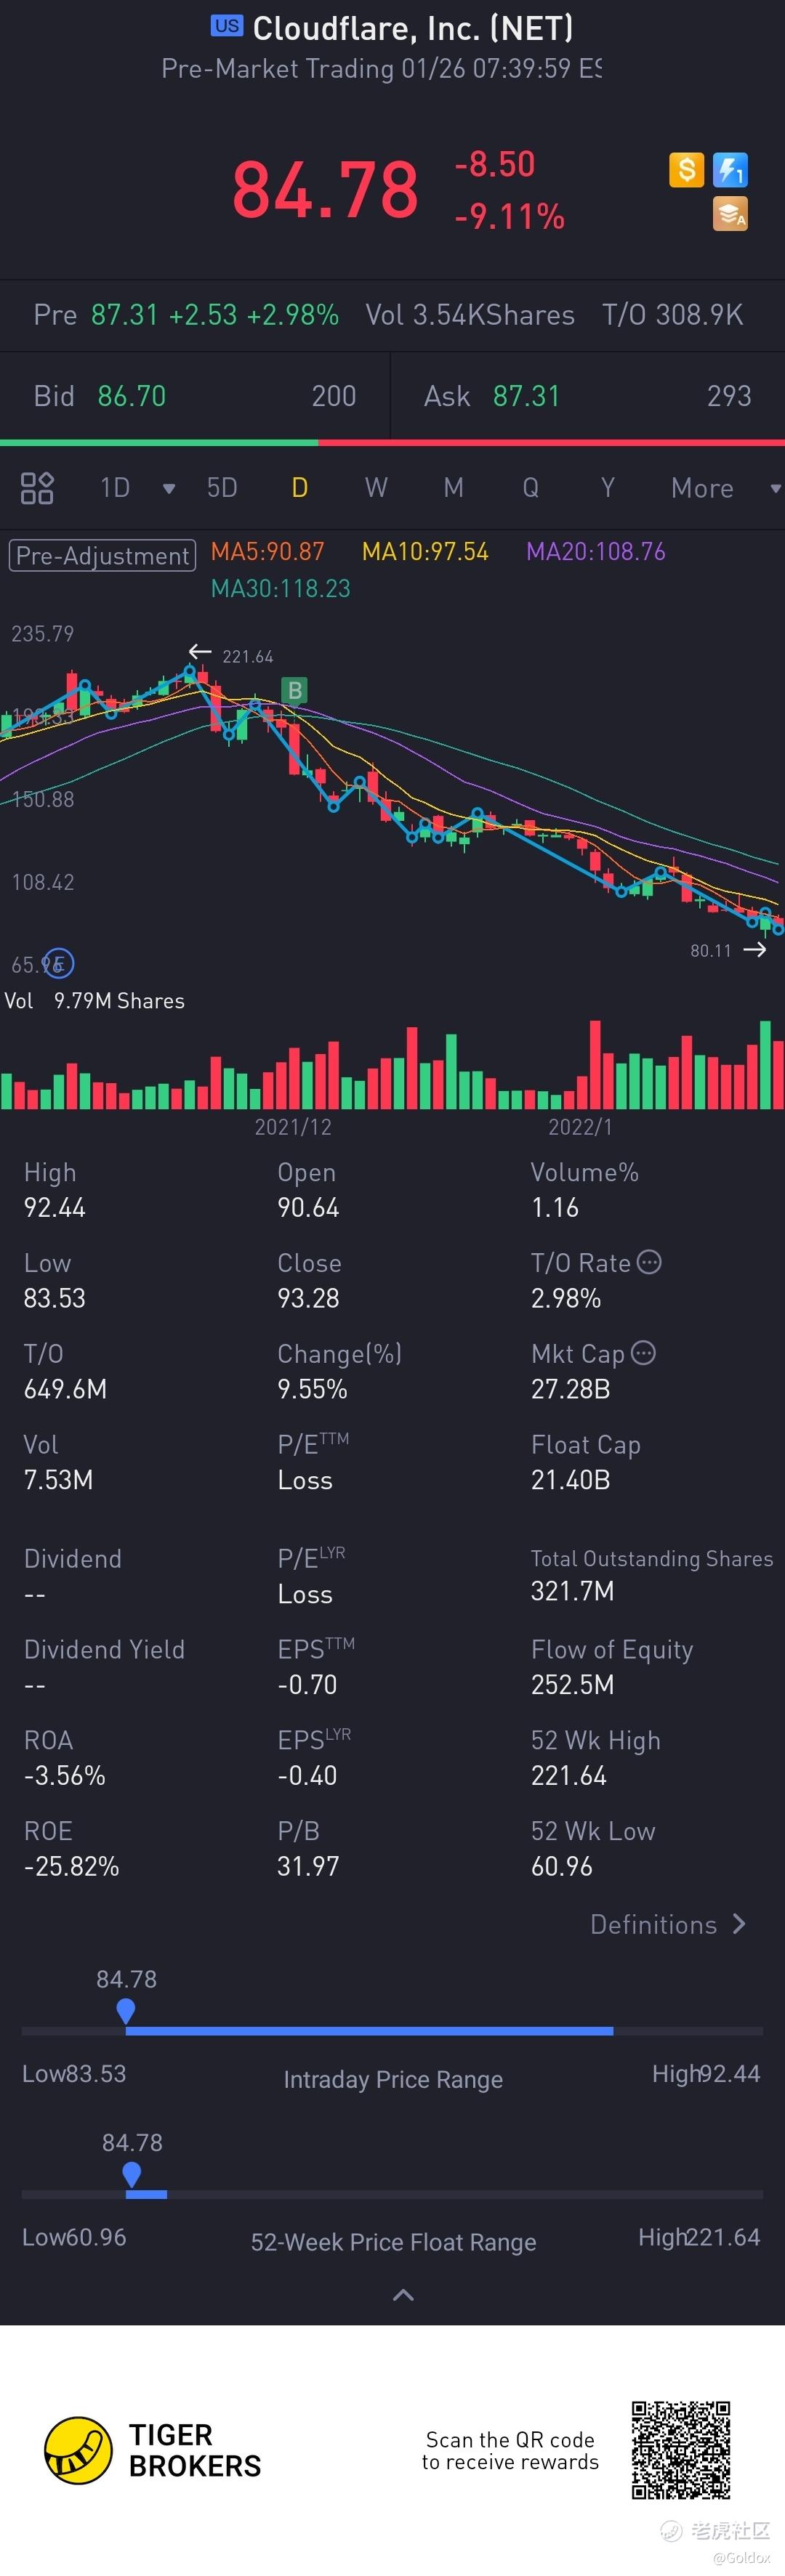Tap the 80.11 chart low label
The image size is (785, 2576).
711,951
